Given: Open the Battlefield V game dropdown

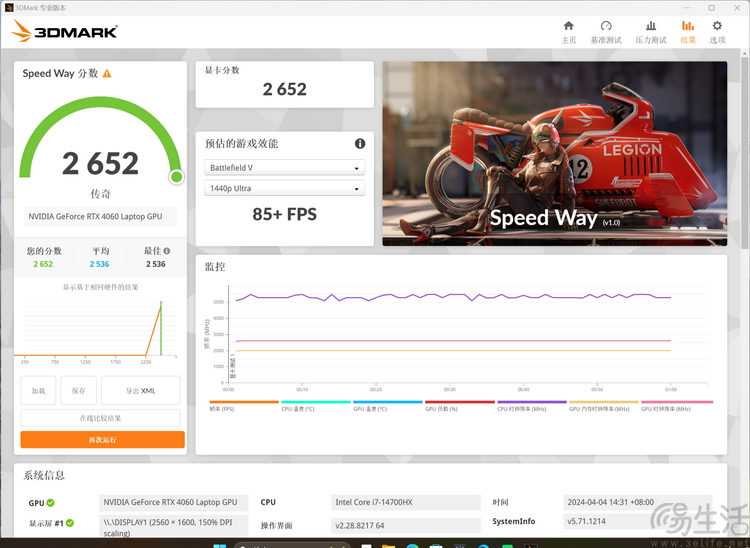Looking at the screenshot, I should [x=284, y=168].
